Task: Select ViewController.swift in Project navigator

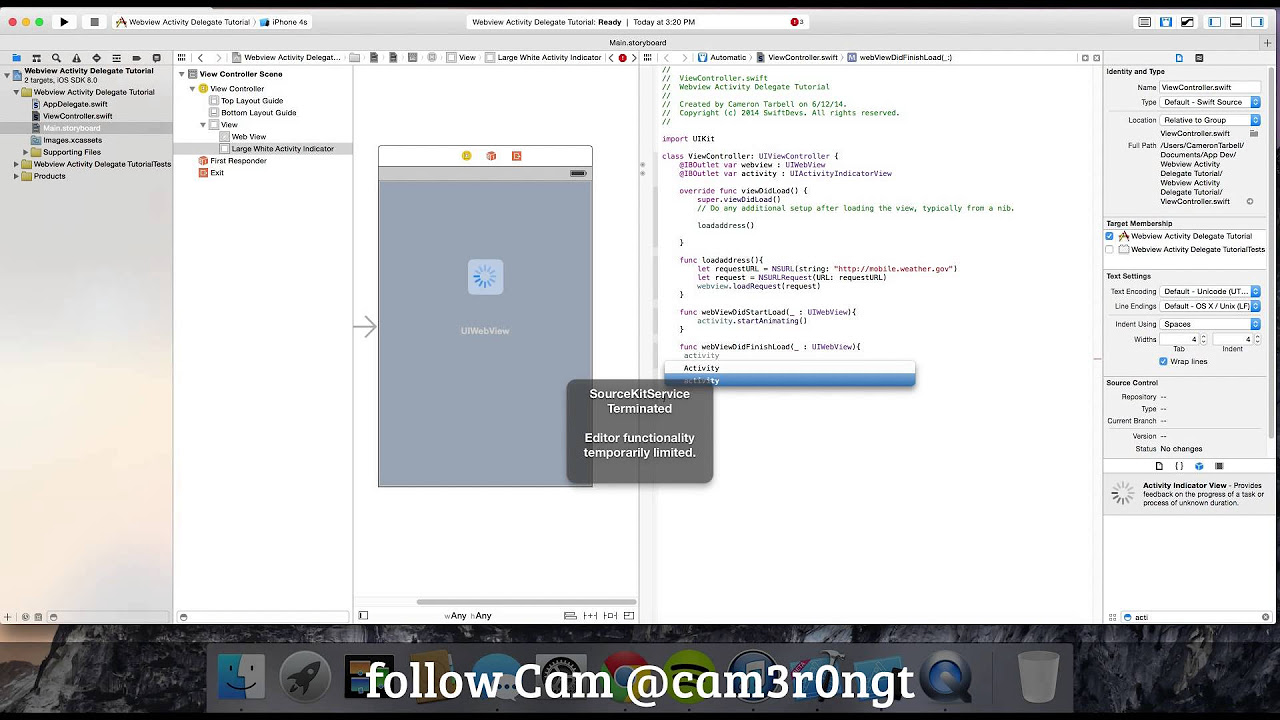Action: pos(77,116)
